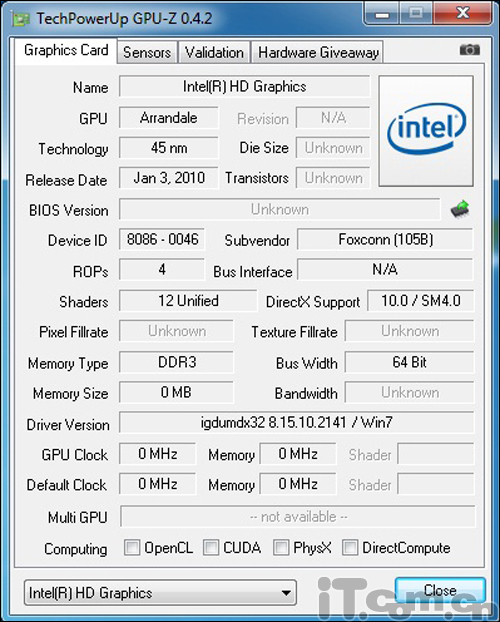The height and width of the screenshot is (622, 500).
Task: Click the maximize window button
Action: pos(416,13)
